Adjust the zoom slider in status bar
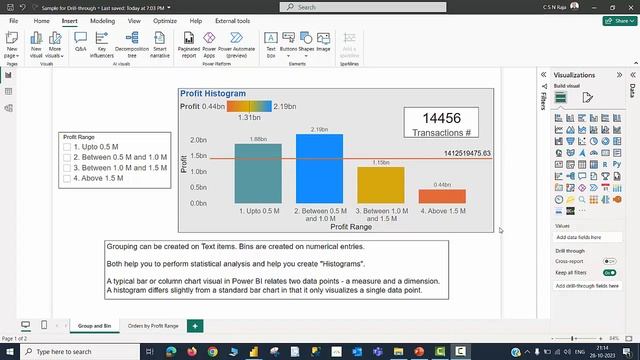The width and height of the screenshot is (640, 360). tap(572, 338)
